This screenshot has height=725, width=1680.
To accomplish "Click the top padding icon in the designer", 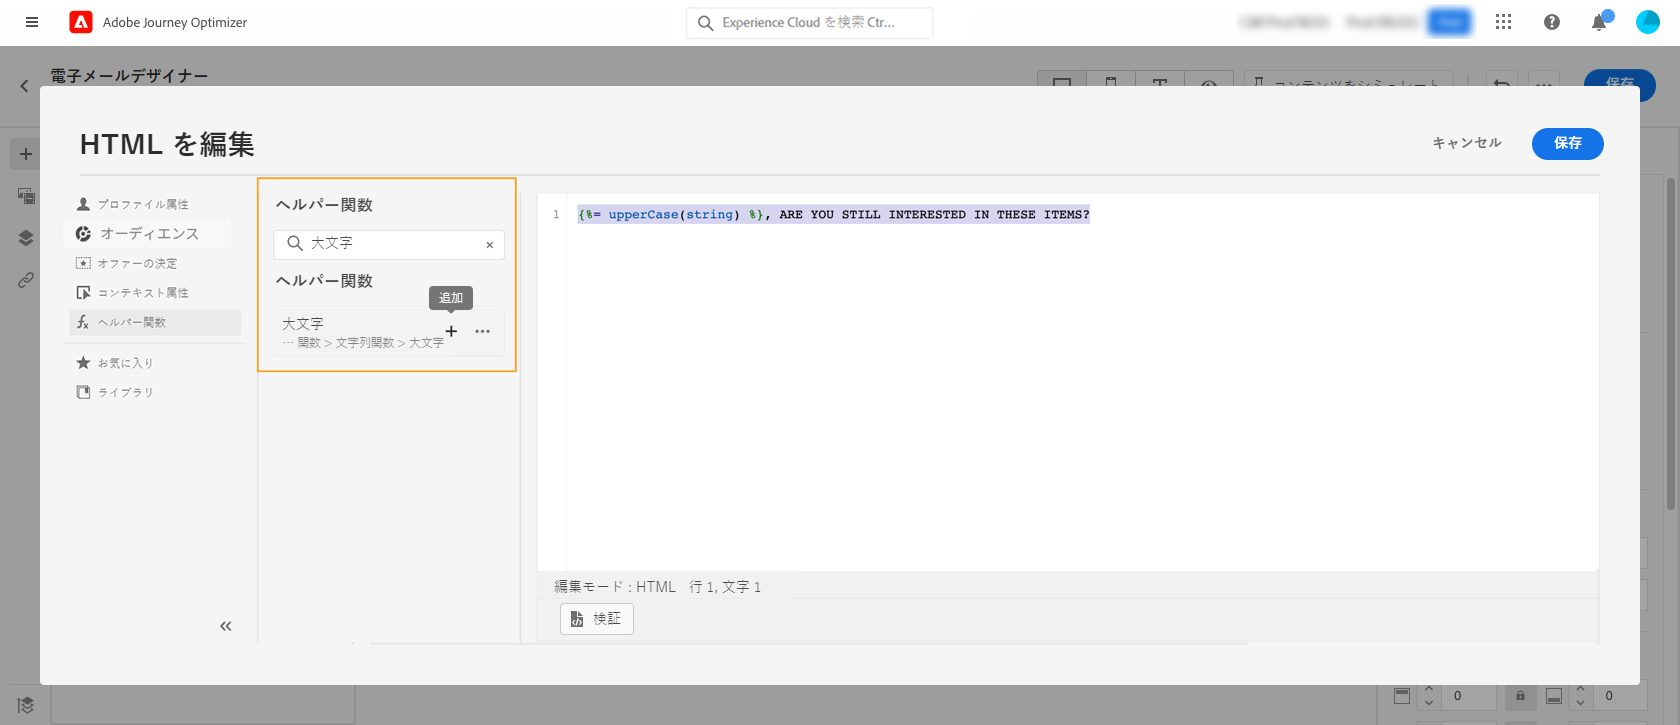I will coord(1402,696).
